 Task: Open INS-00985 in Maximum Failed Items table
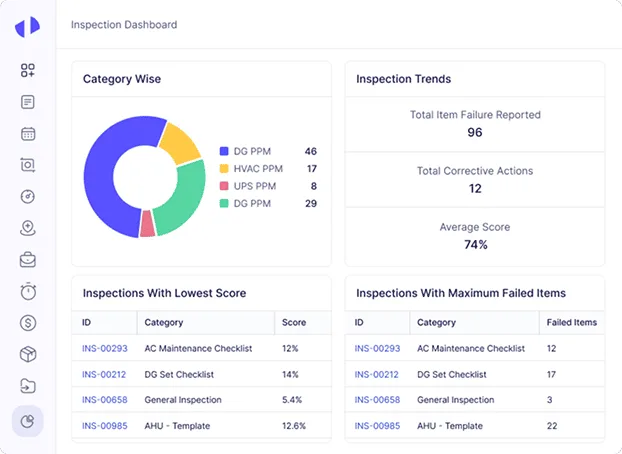tap(377, 426)
